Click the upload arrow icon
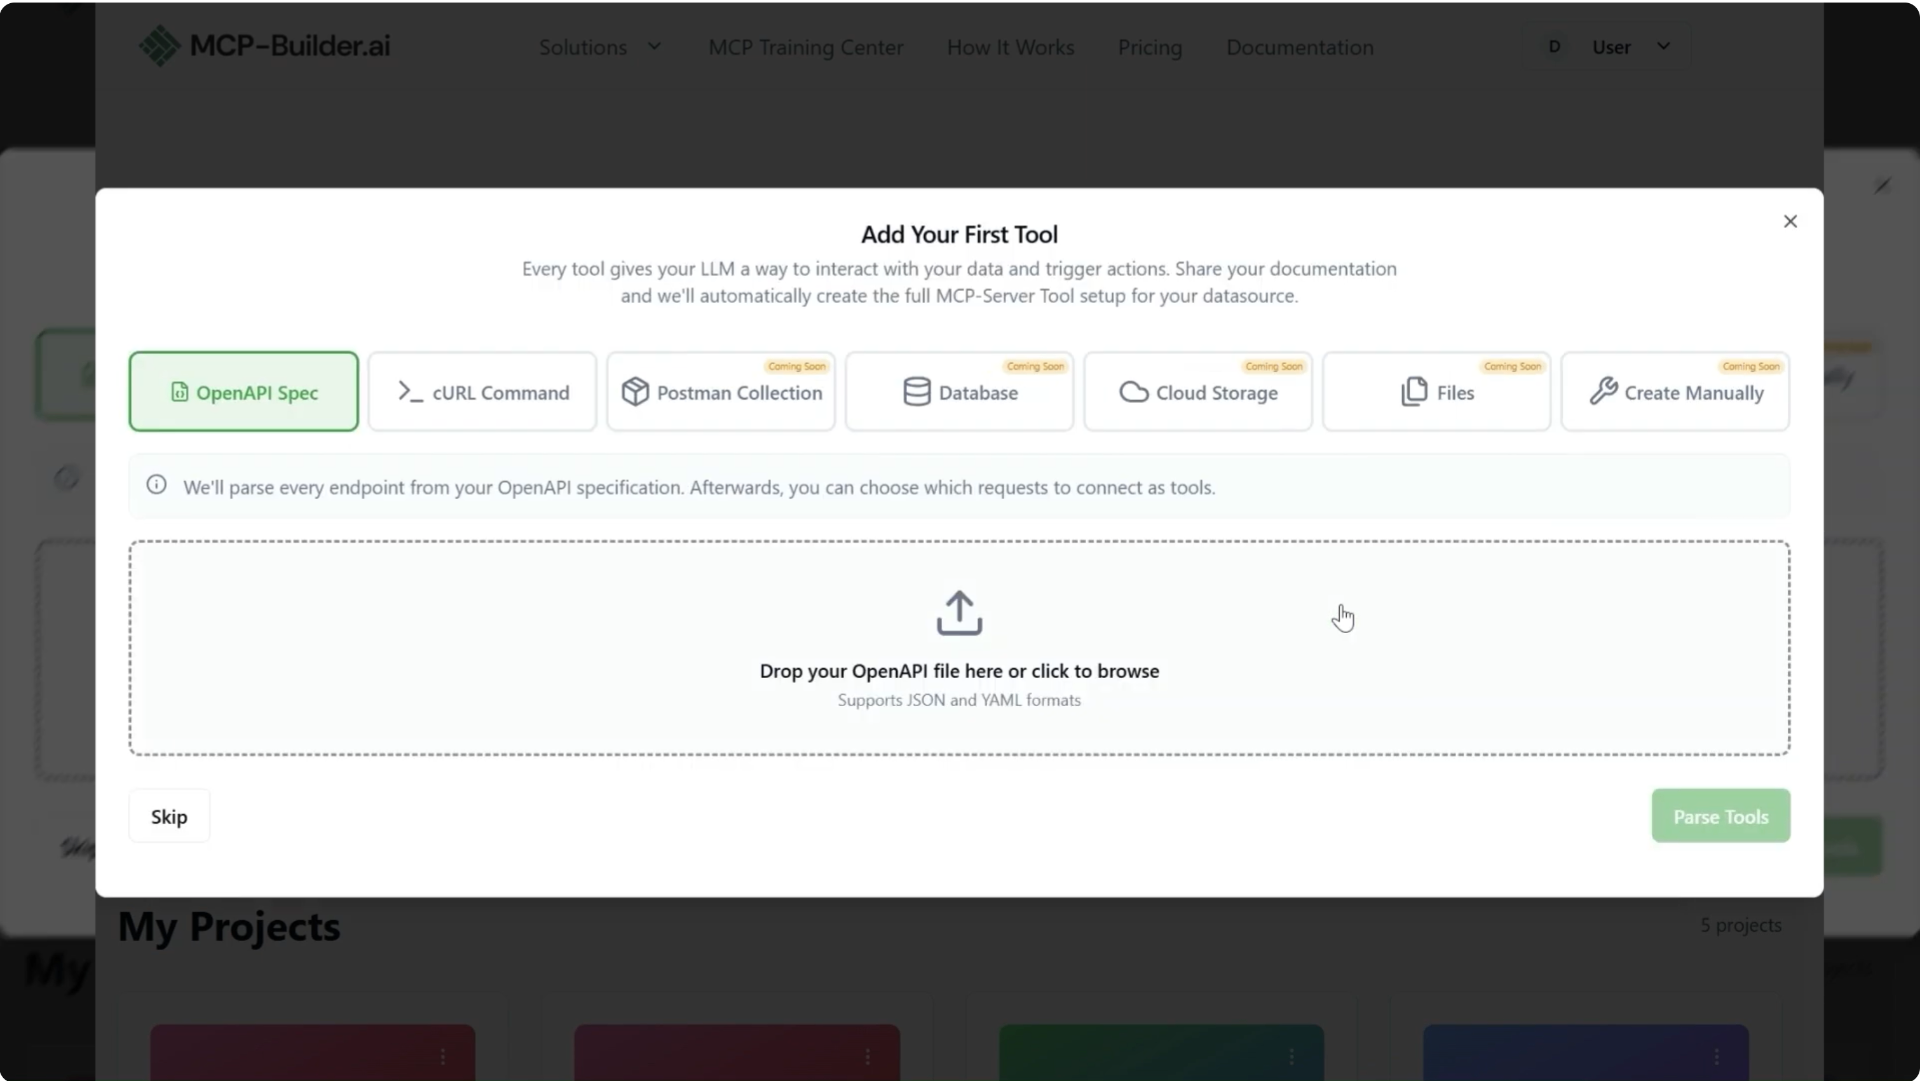 958,612
